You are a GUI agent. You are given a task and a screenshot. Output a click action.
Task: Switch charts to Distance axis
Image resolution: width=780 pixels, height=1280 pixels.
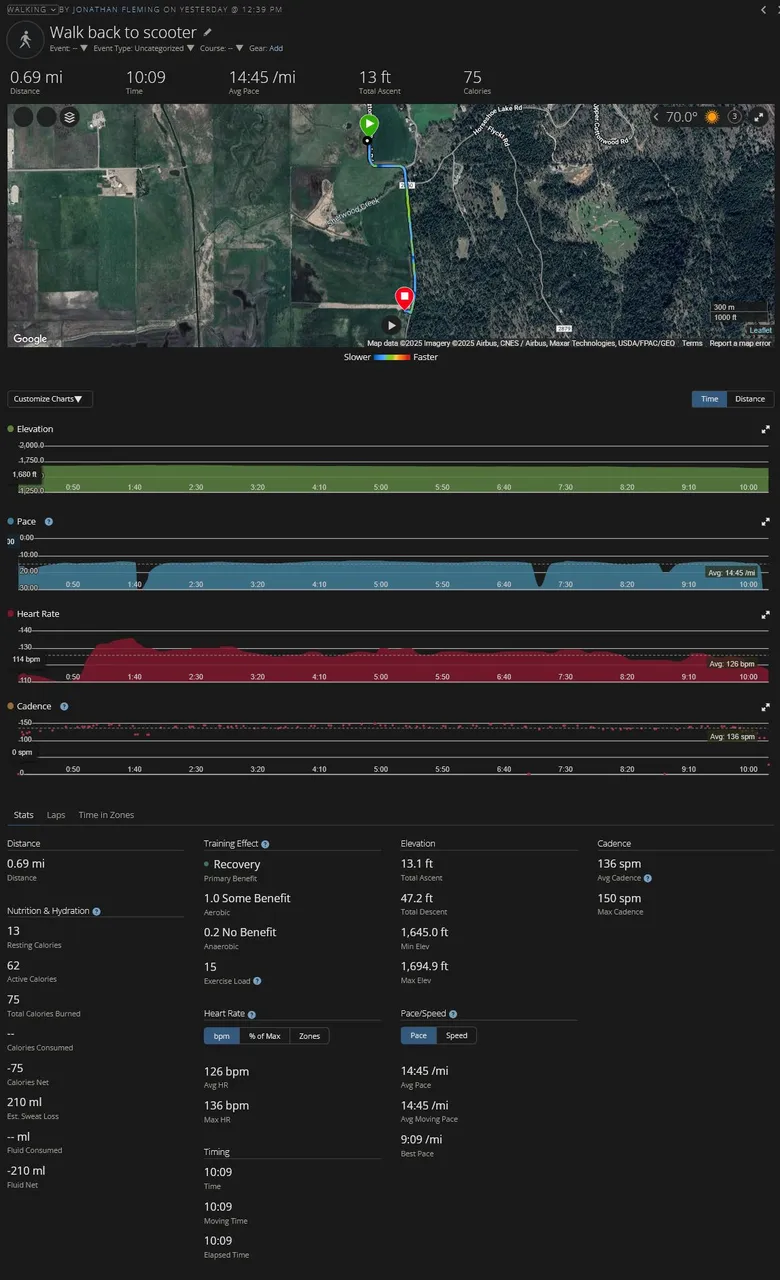750,399
